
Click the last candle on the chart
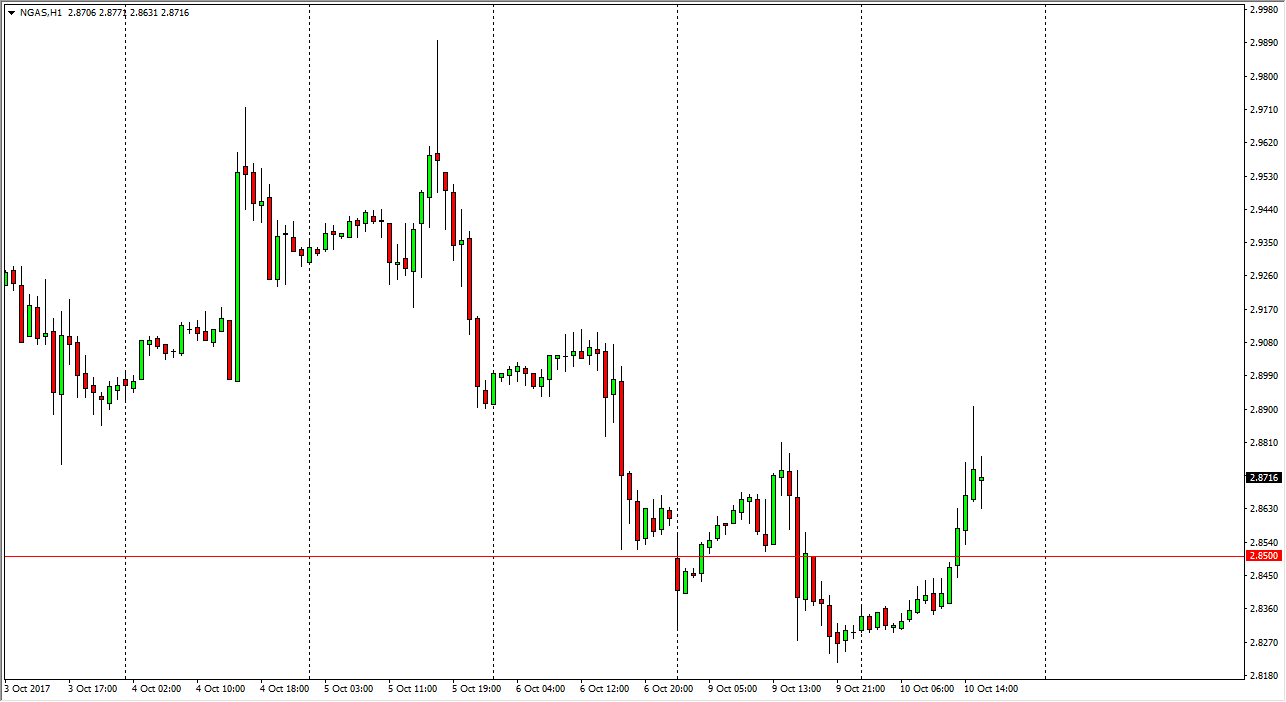click(982, 479)
